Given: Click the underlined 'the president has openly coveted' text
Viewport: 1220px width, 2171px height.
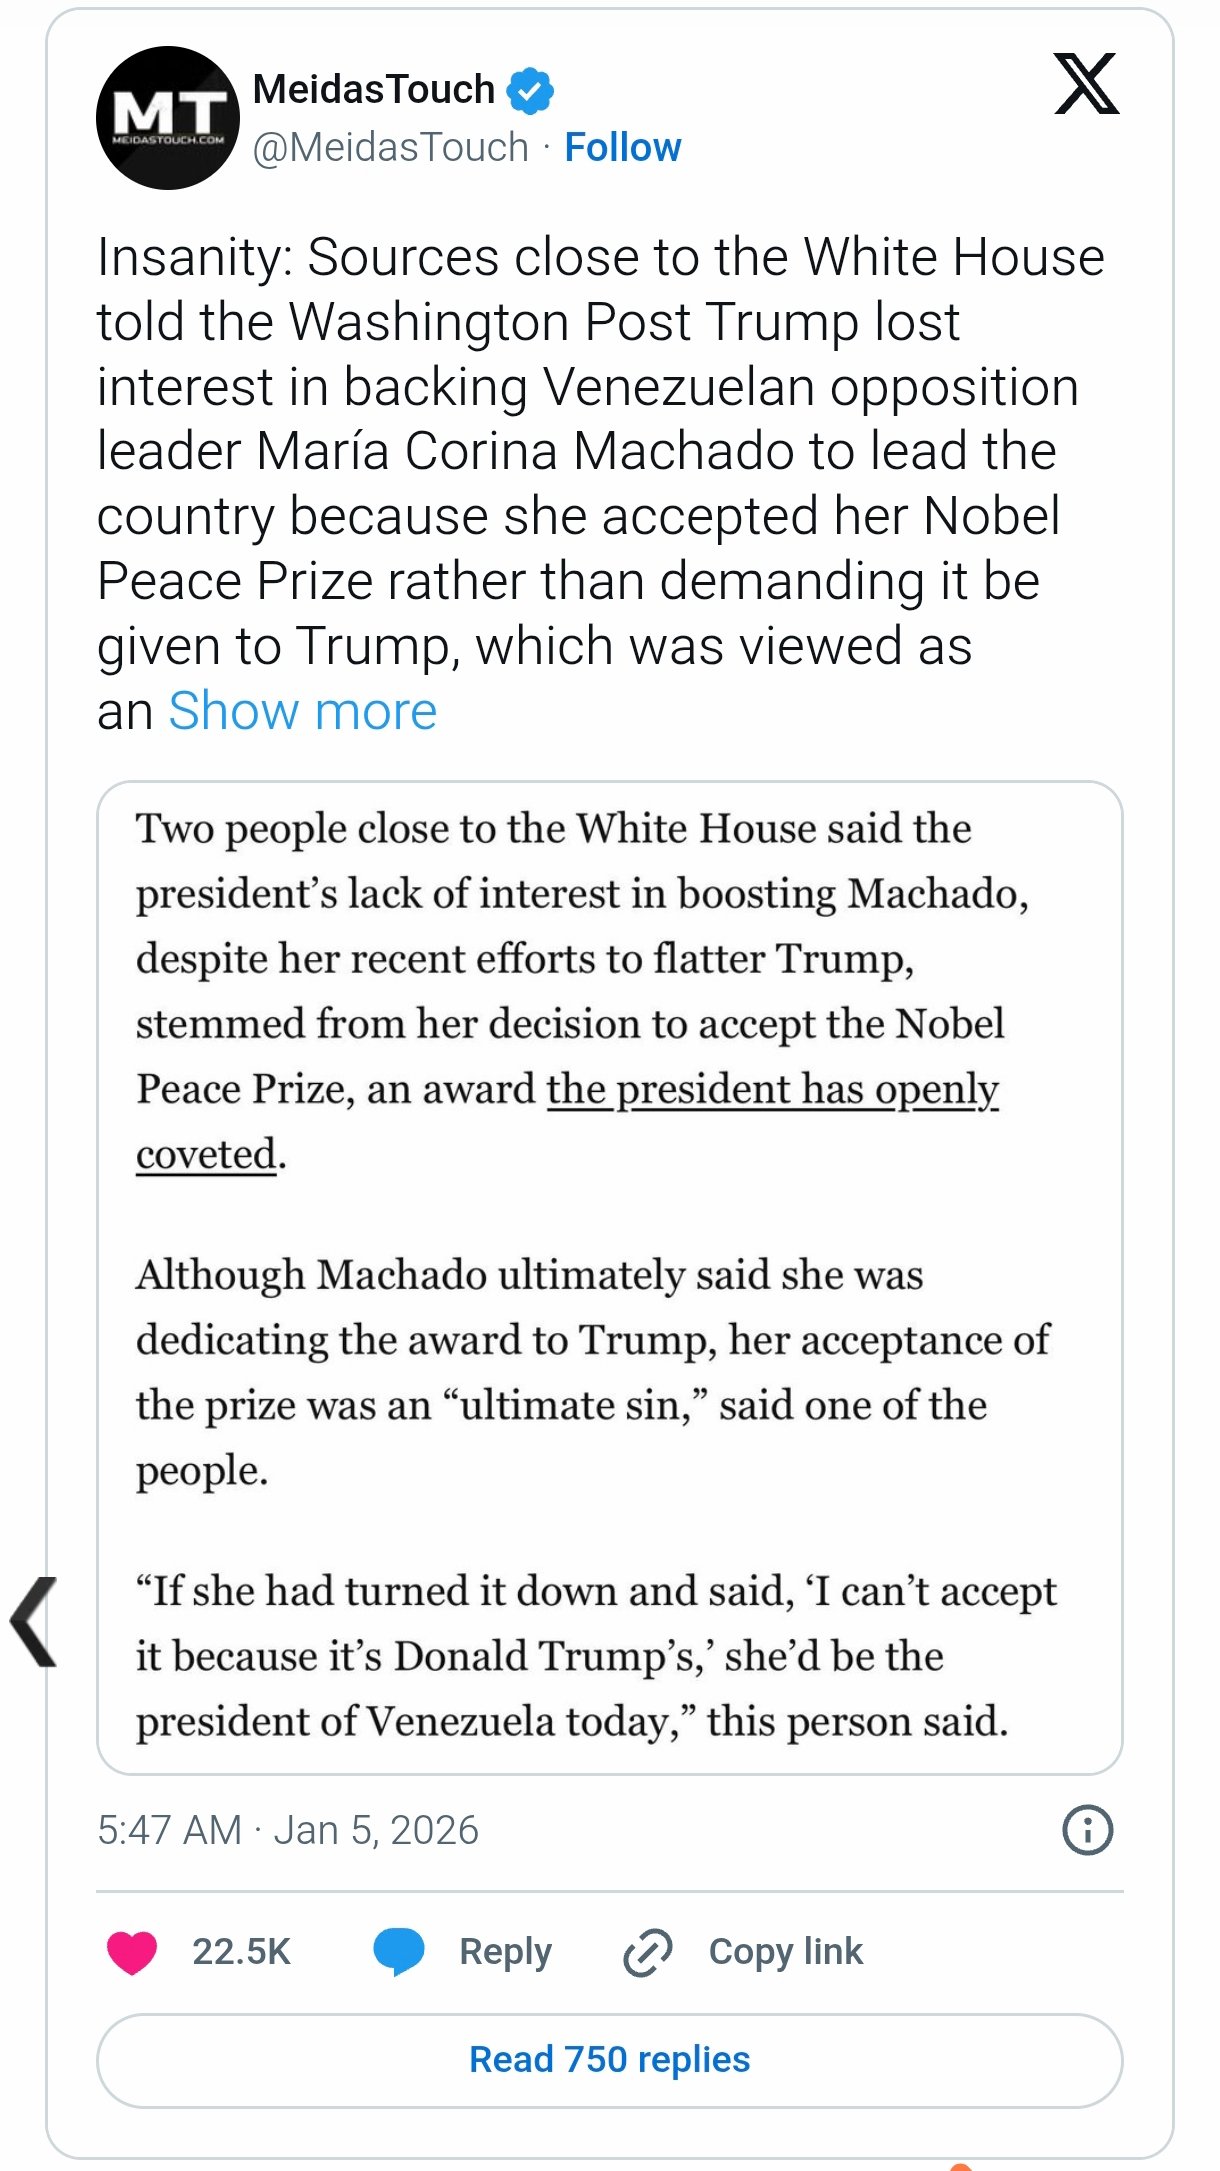Looking at the screenshot, I should 772,1089.
